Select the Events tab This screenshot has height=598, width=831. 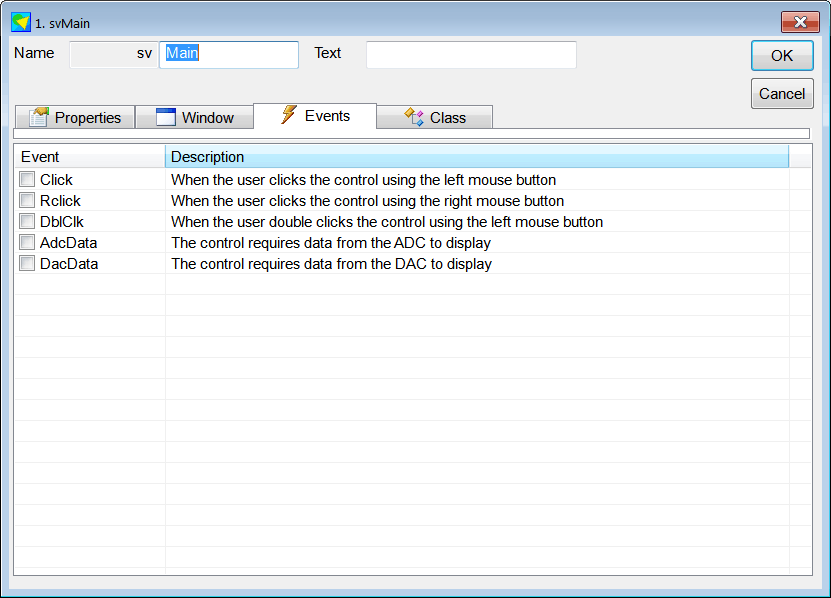[x=315, y=116]
